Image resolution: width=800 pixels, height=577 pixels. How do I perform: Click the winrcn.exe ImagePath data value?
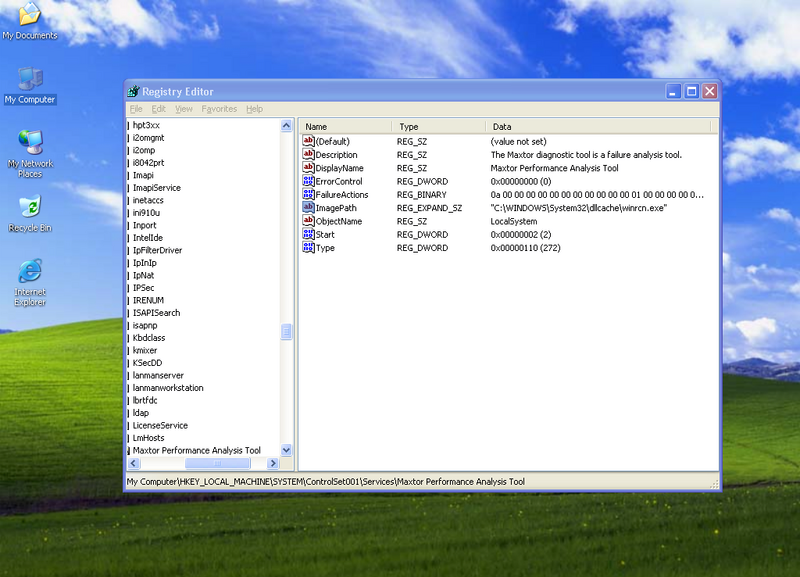579,208
